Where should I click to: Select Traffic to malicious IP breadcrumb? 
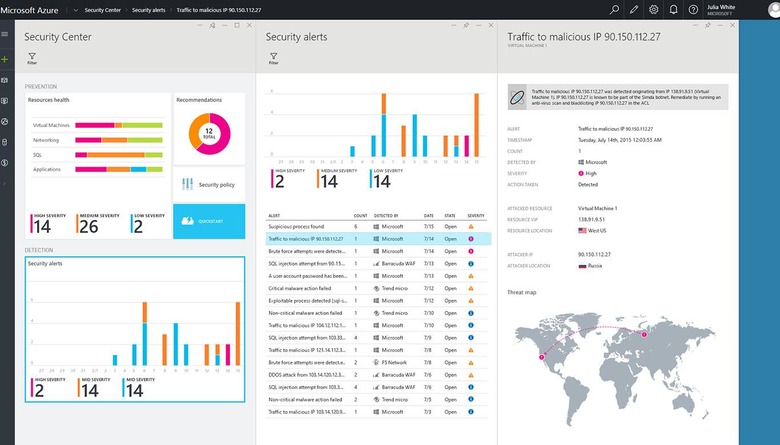[x=219, y=10]
